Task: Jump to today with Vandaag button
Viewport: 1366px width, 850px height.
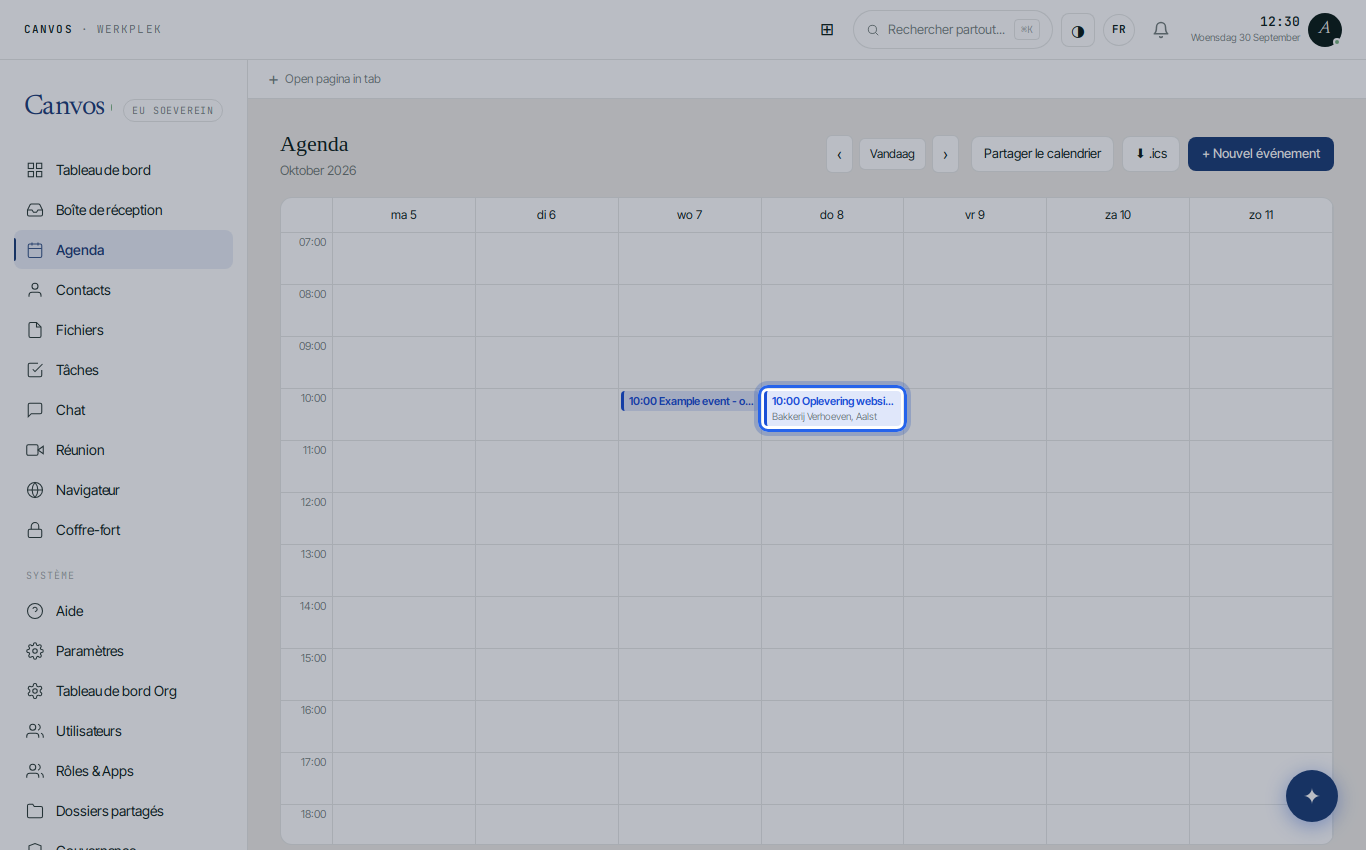Action: (892, 154)
